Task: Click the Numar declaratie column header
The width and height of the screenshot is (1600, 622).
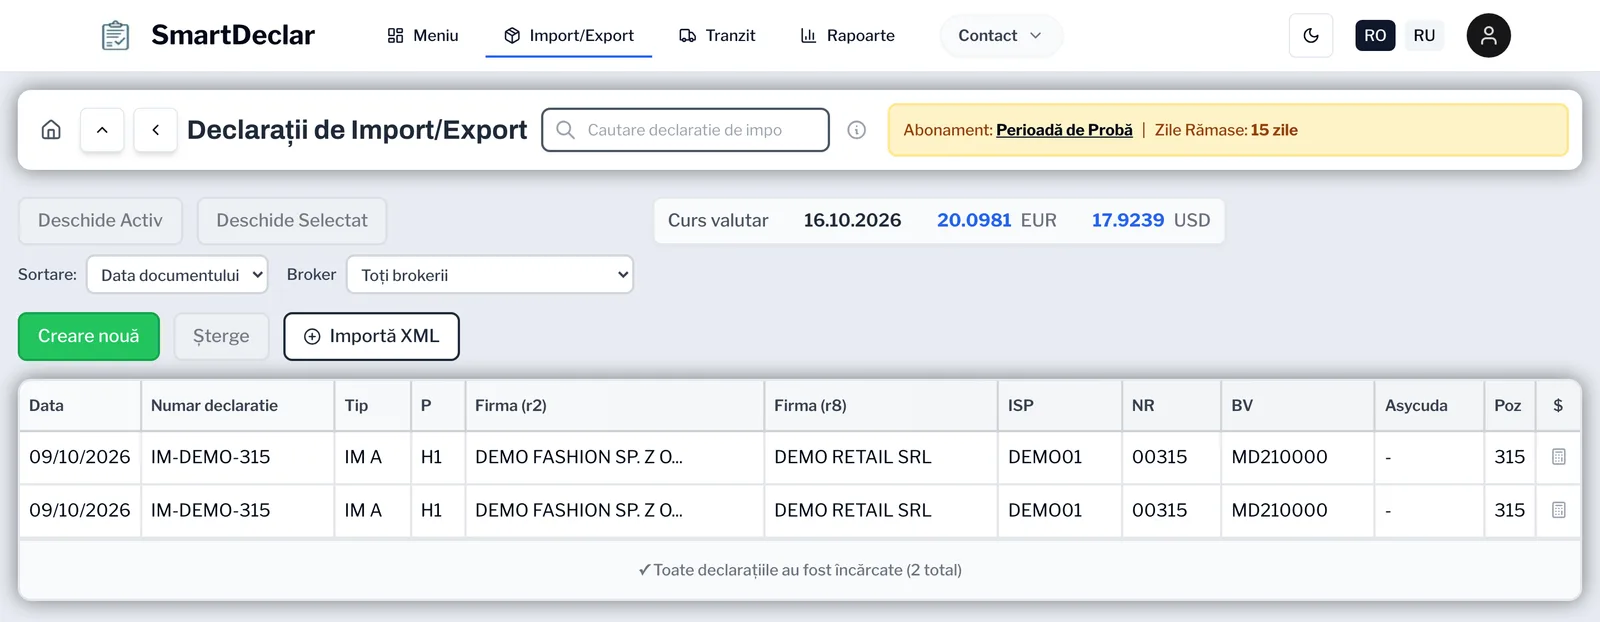Action: pos(237,405)
